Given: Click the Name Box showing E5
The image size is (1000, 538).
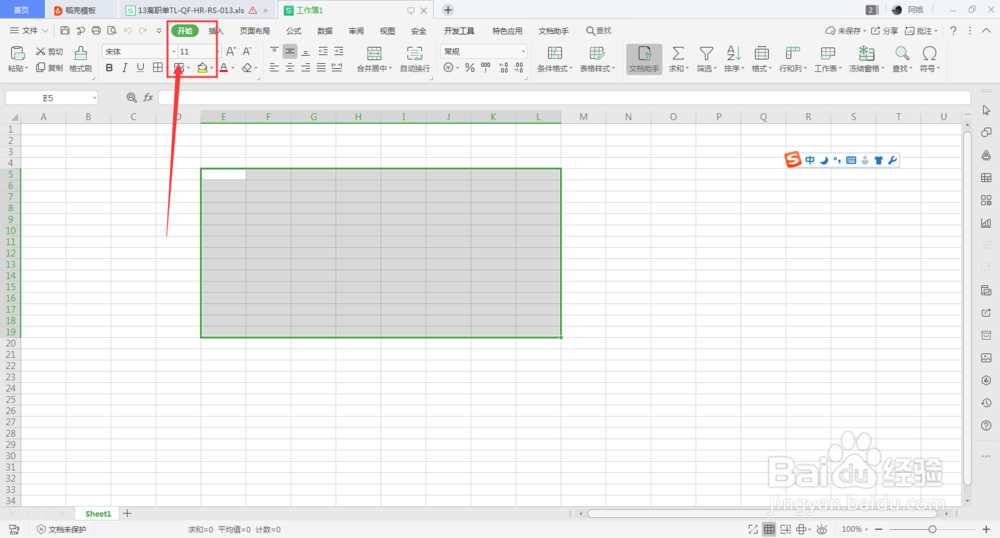Looking at the screenshot, I should [x=51, y=98].
